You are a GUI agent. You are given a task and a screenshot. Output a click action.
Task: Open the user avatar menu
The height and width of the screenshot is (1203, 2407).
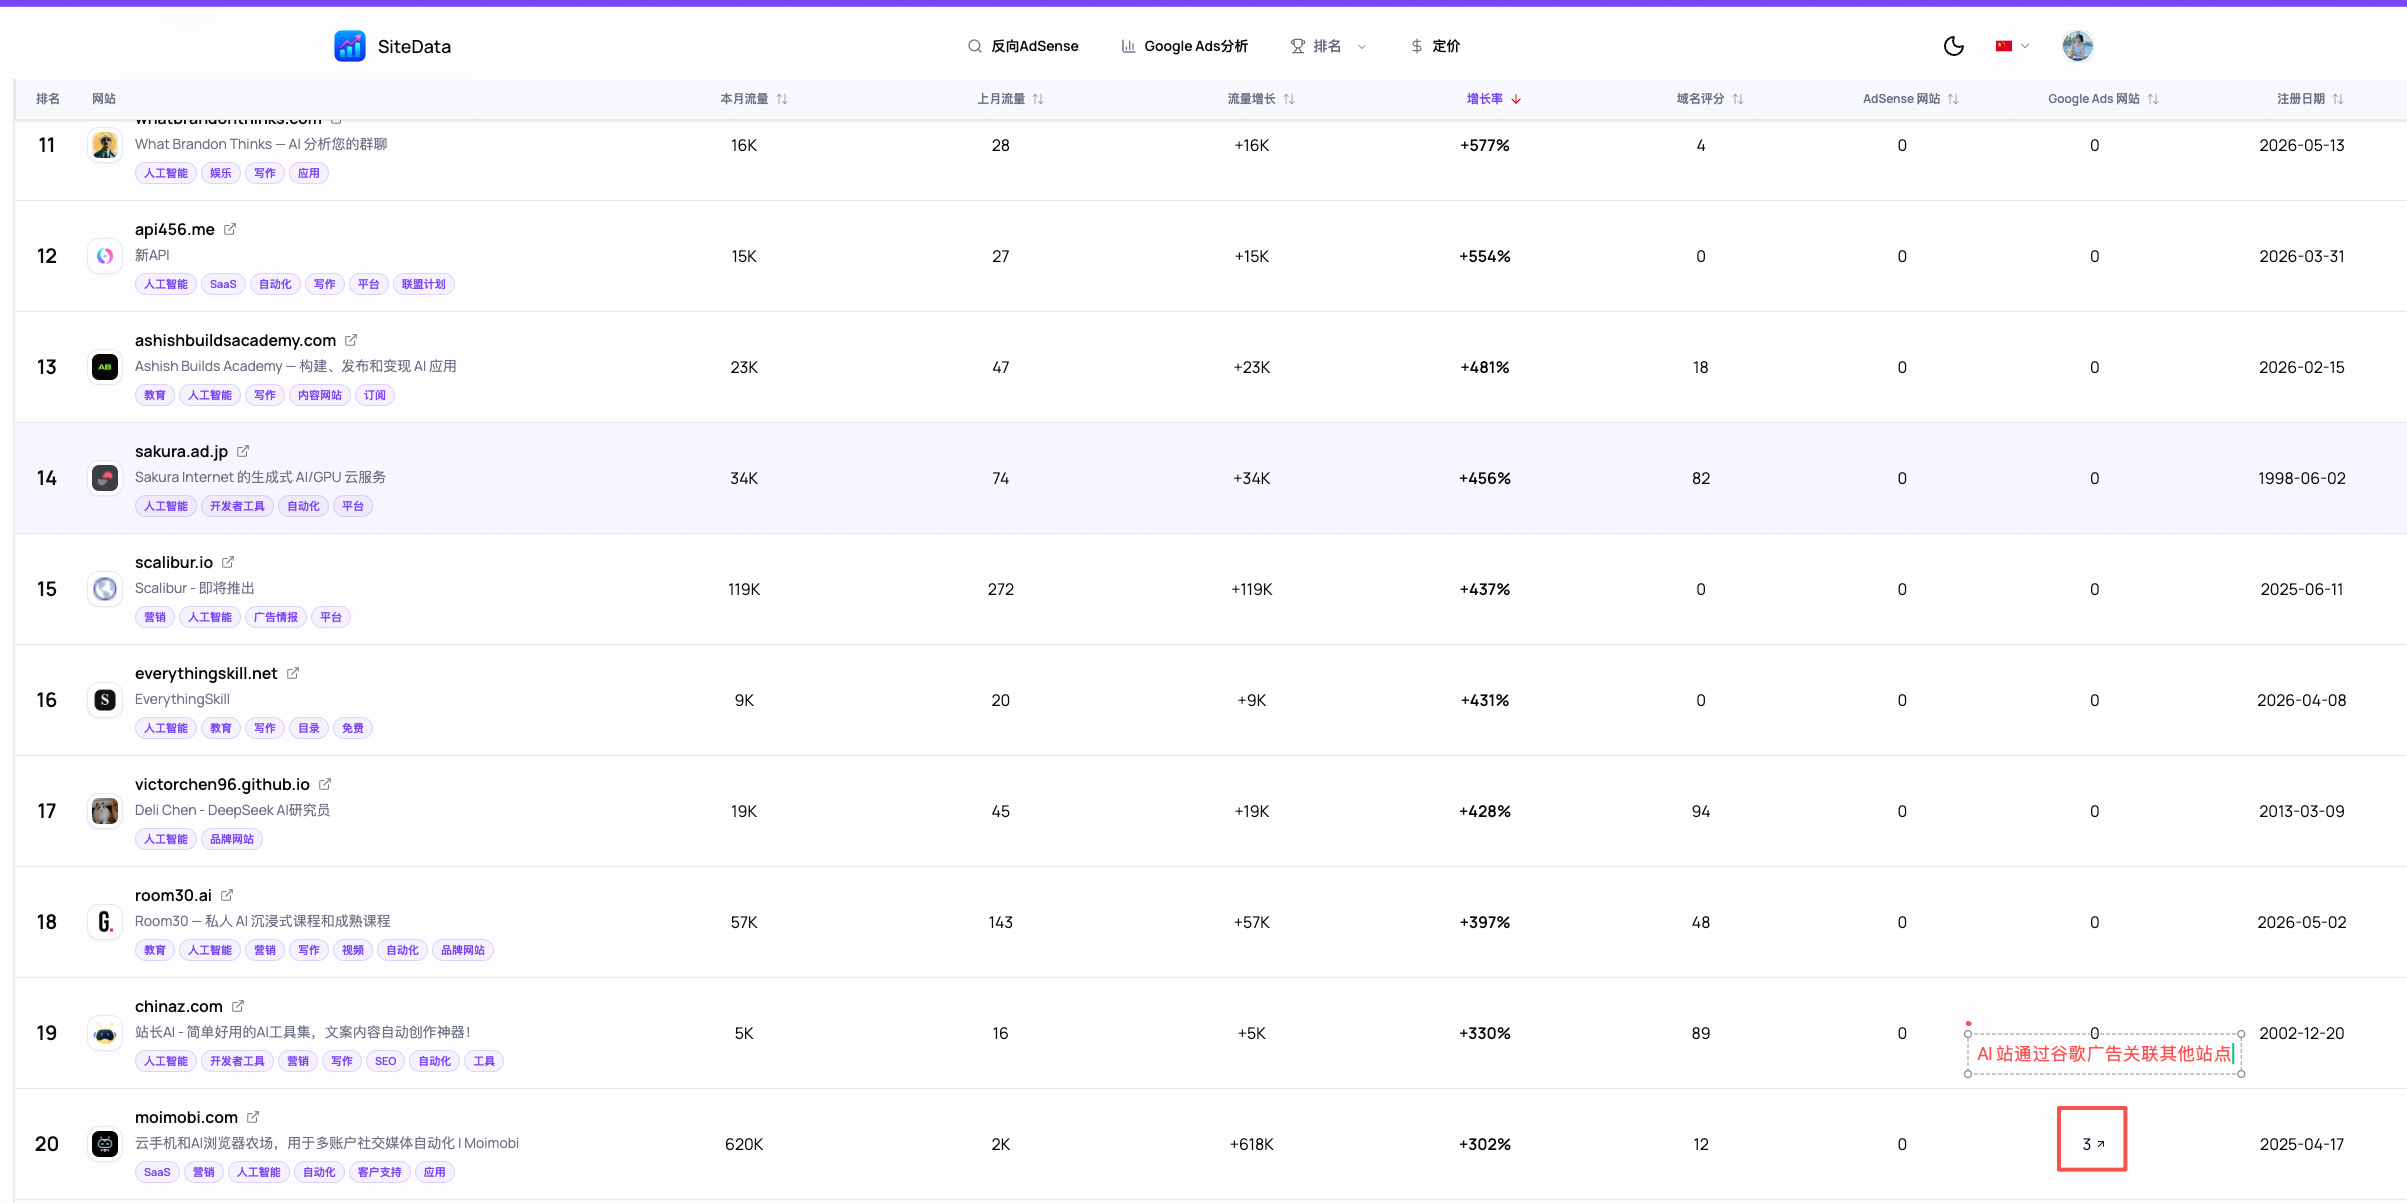tap(2077, 46)
